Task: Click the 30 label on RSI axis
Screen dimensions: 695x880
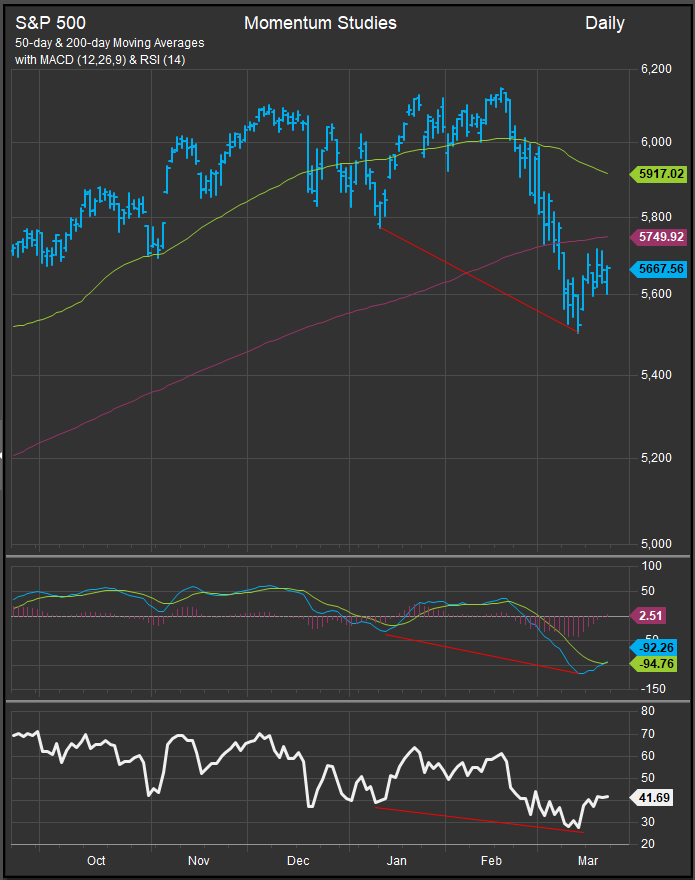Action: tap(648, 822)
